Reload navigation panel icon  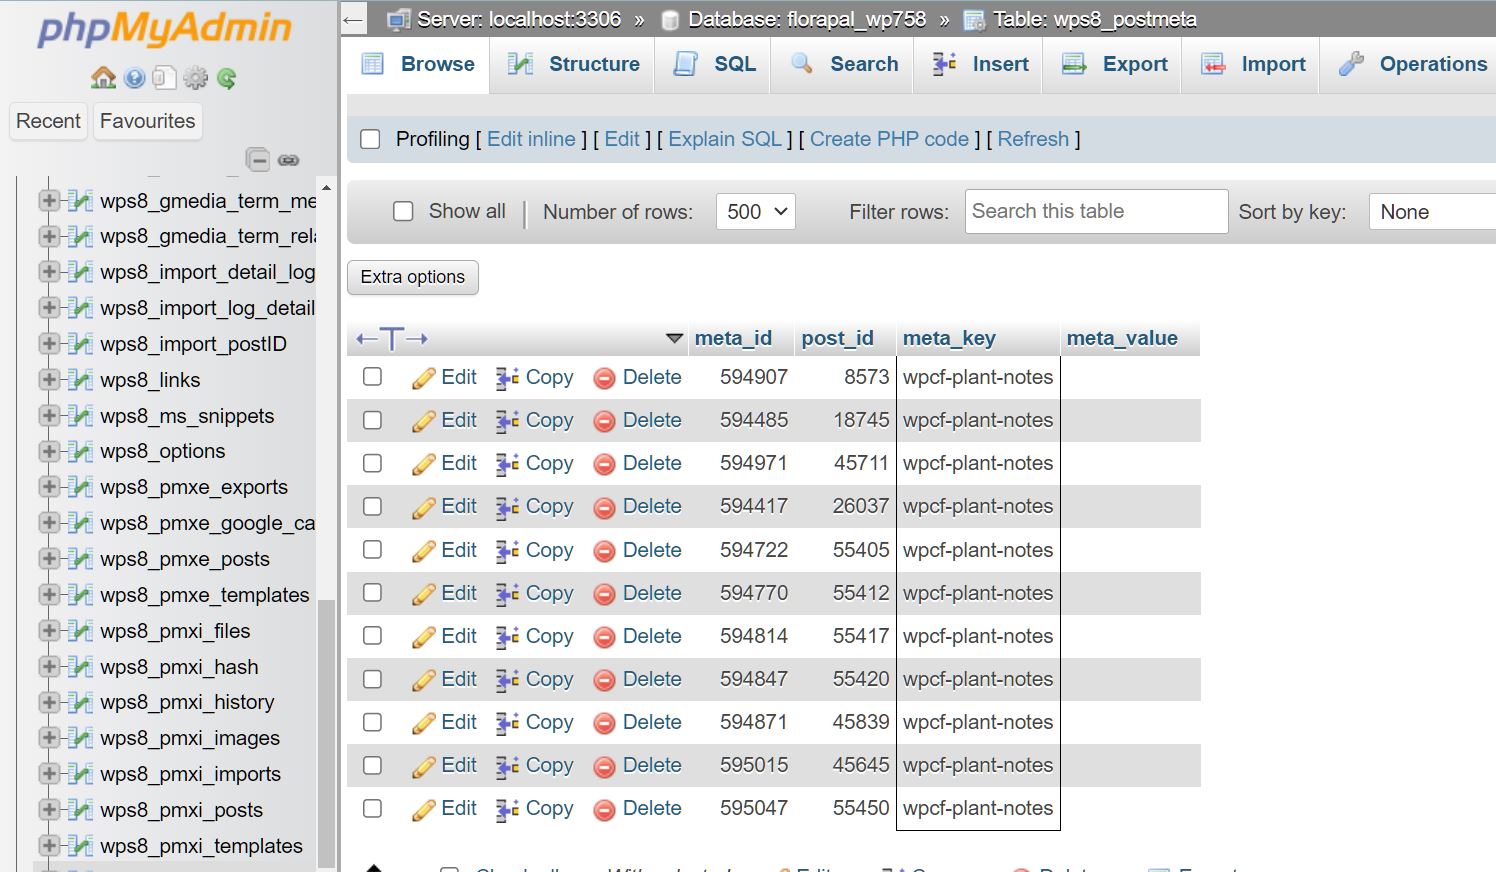tap(227, 78)
